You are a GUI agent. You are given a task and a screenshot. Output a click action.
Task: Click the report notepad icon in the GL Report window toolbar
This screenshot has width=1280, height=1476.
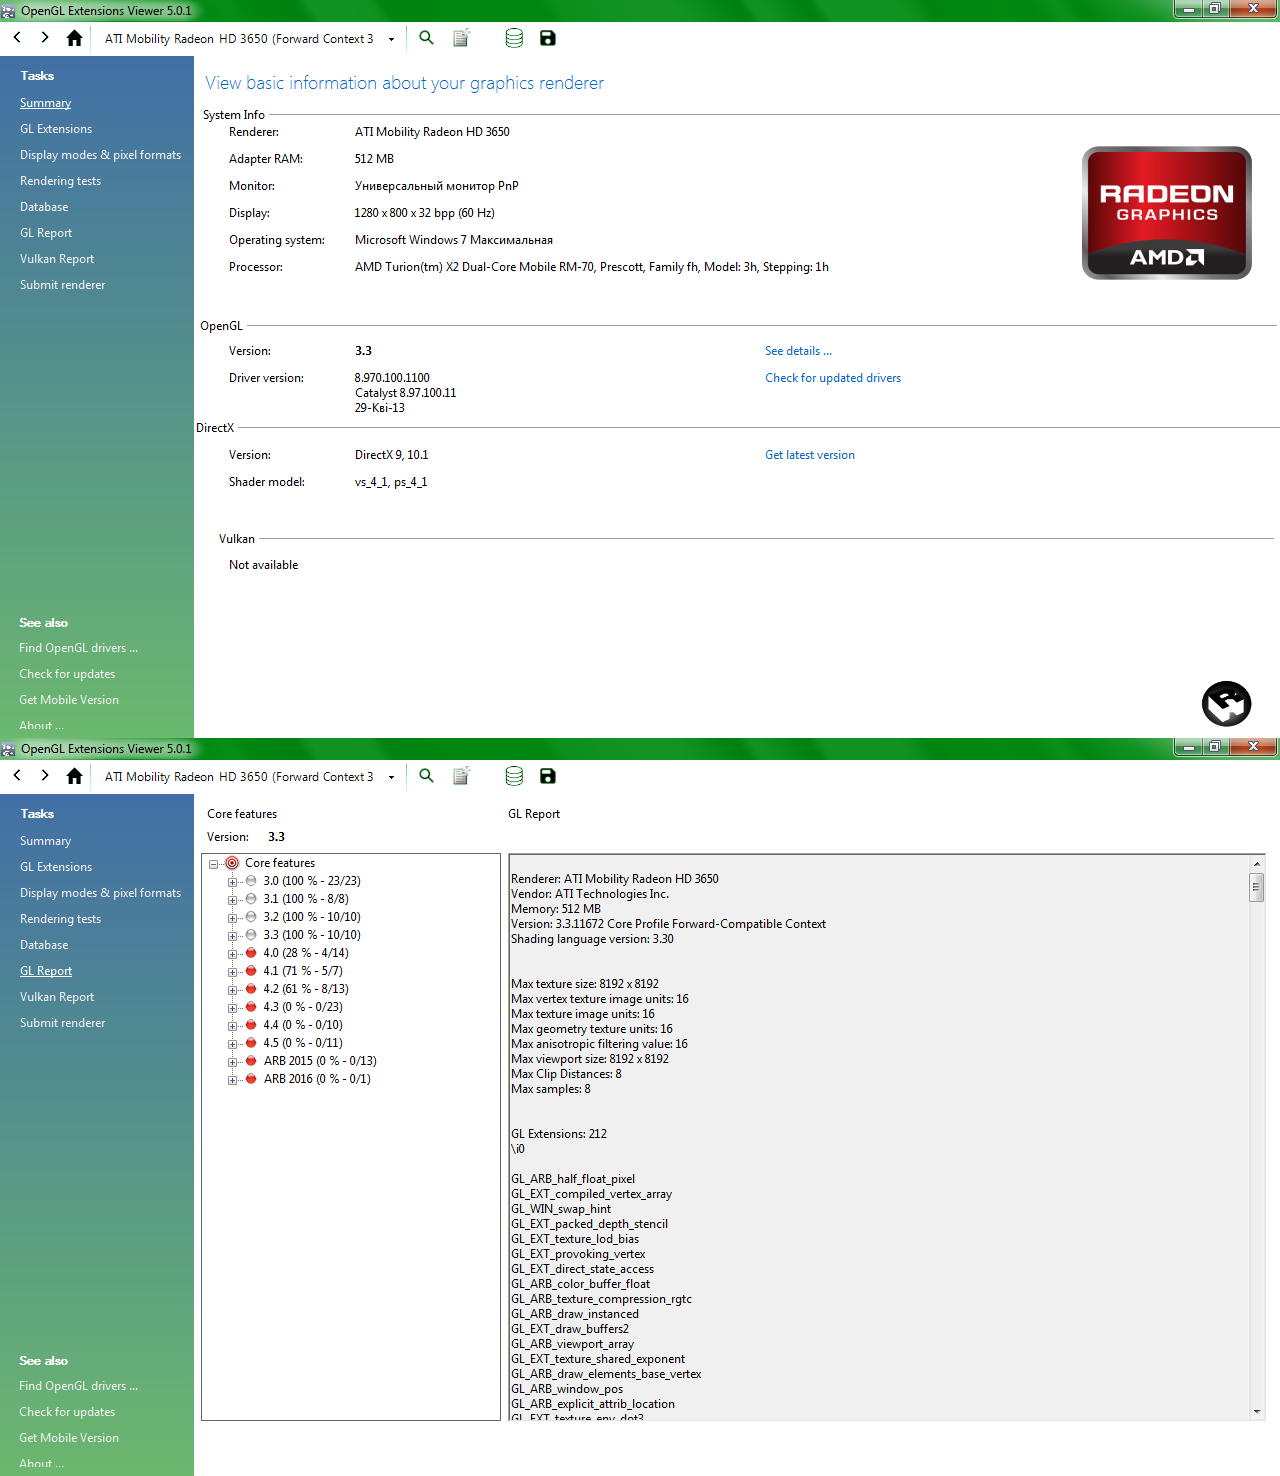pyautogui.click(x=461, y=776)
